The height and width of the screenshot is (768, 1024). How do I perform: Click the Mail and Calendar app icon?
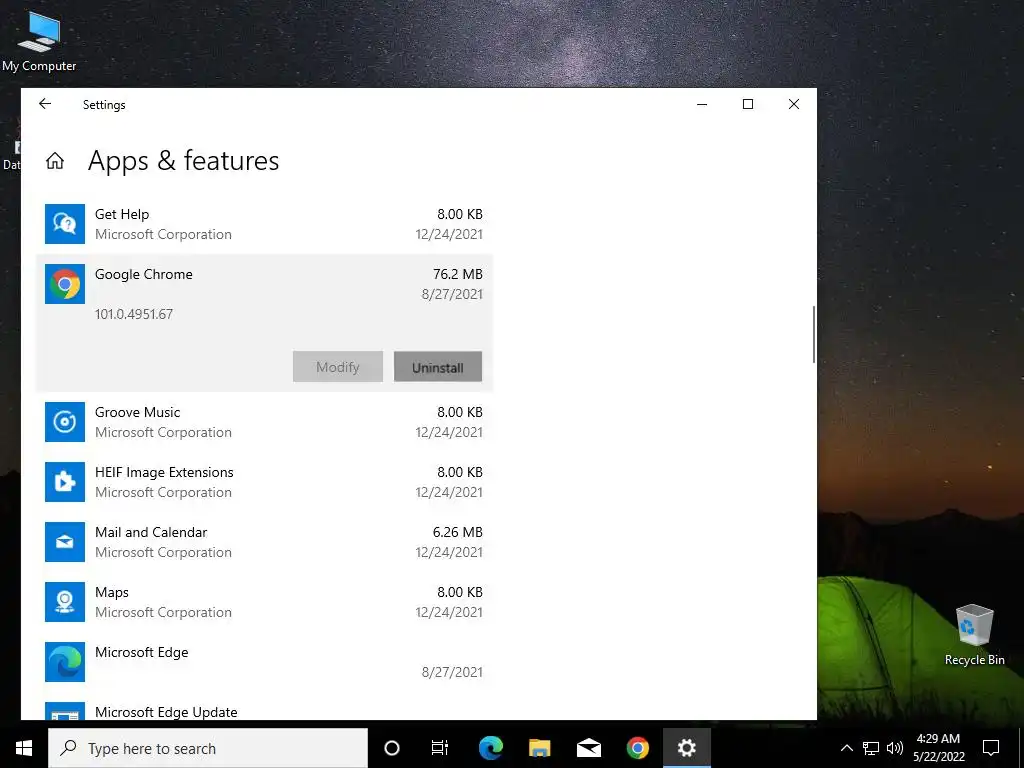65,542
